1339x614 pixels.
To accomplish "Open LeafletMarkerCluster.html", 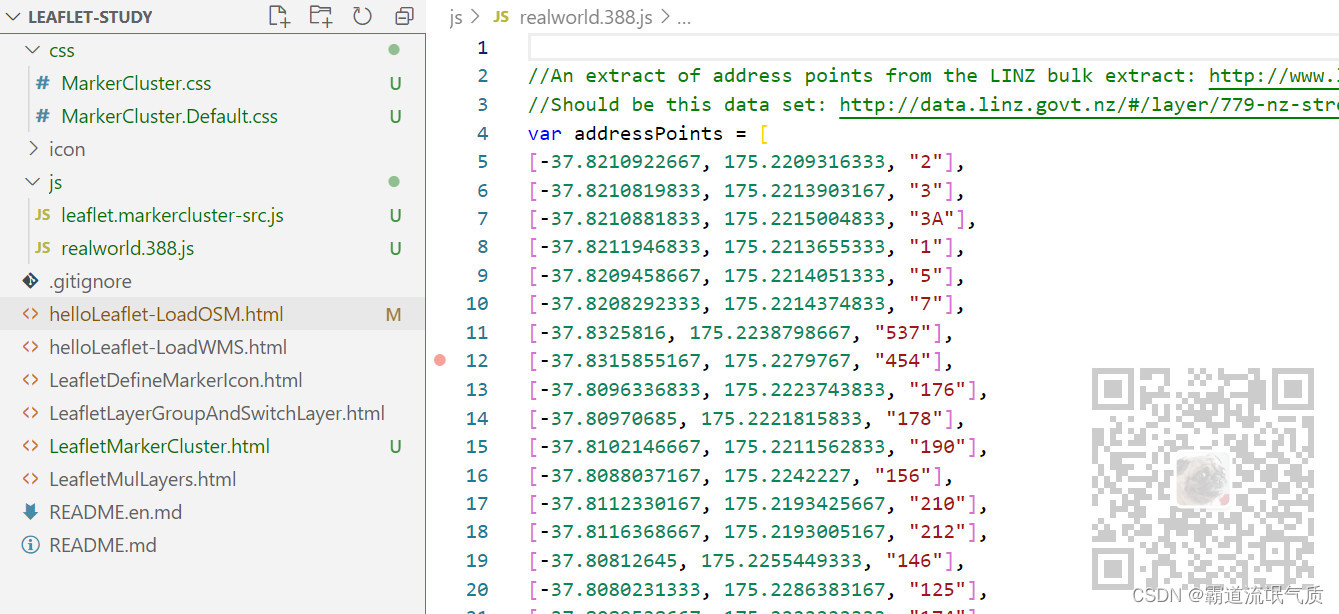I will [x=159, y=446].
